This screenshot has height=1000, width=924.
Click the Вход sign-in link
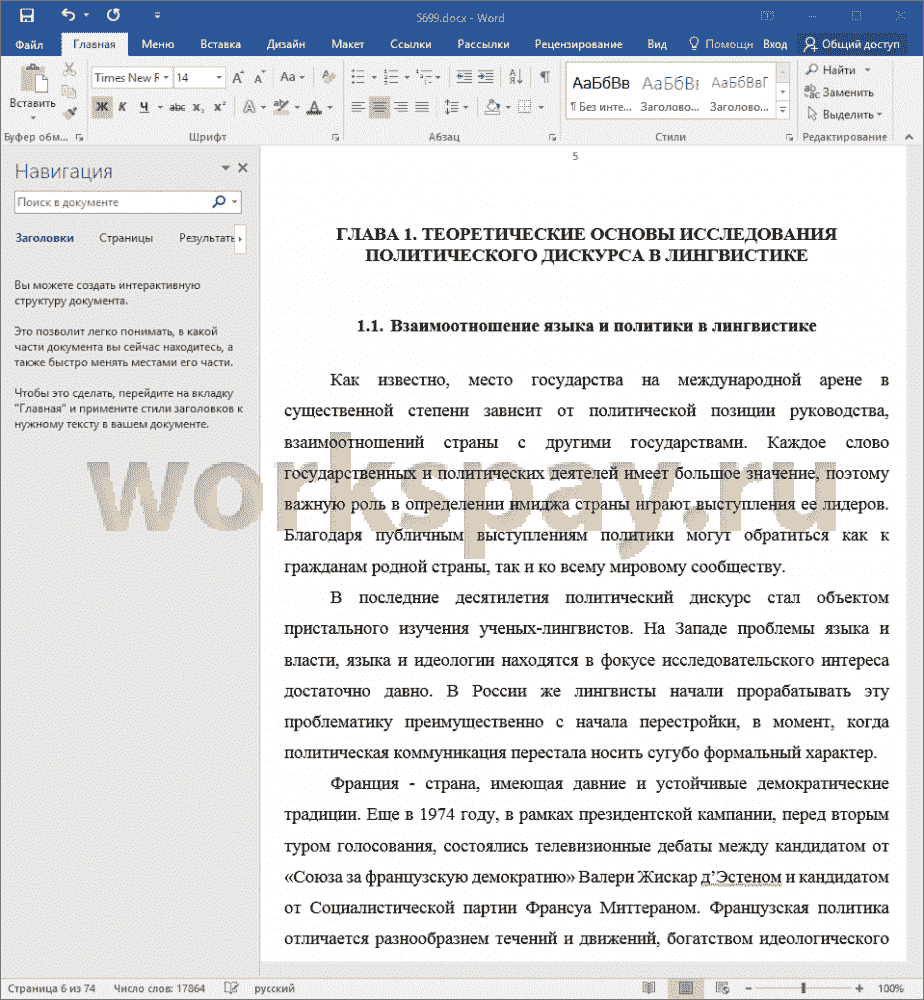point(775,44)
